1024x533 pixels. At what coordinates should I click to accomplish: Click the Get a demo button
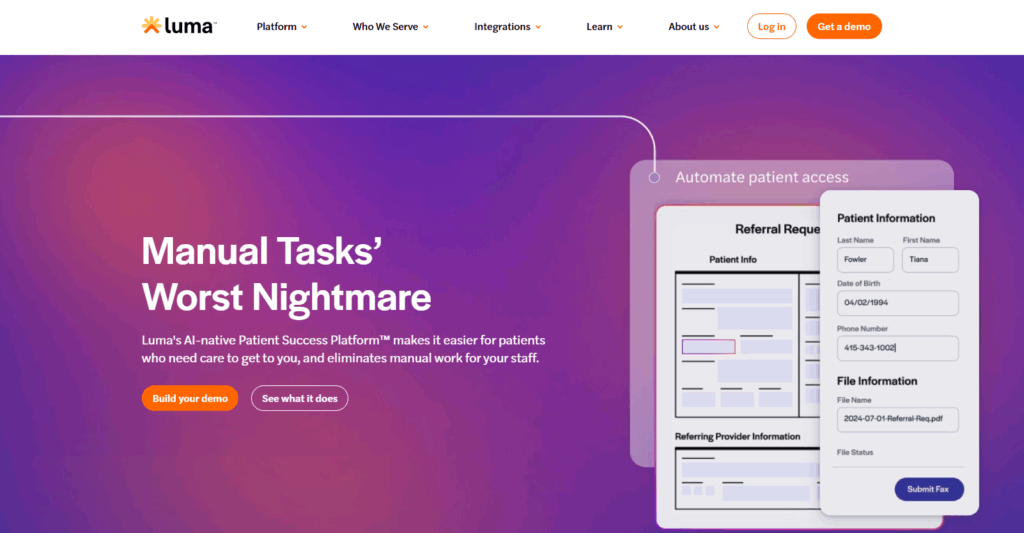pos(844,26)
